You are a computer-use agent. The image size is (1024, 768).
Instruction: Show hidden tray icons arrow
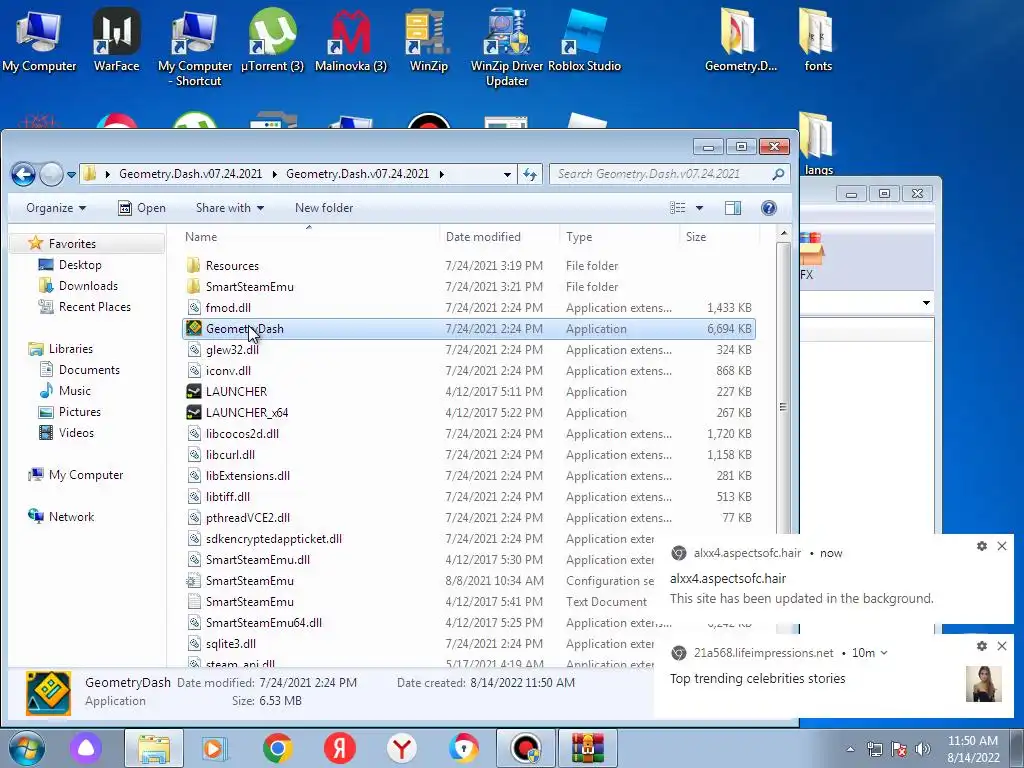tap(850, 749)
